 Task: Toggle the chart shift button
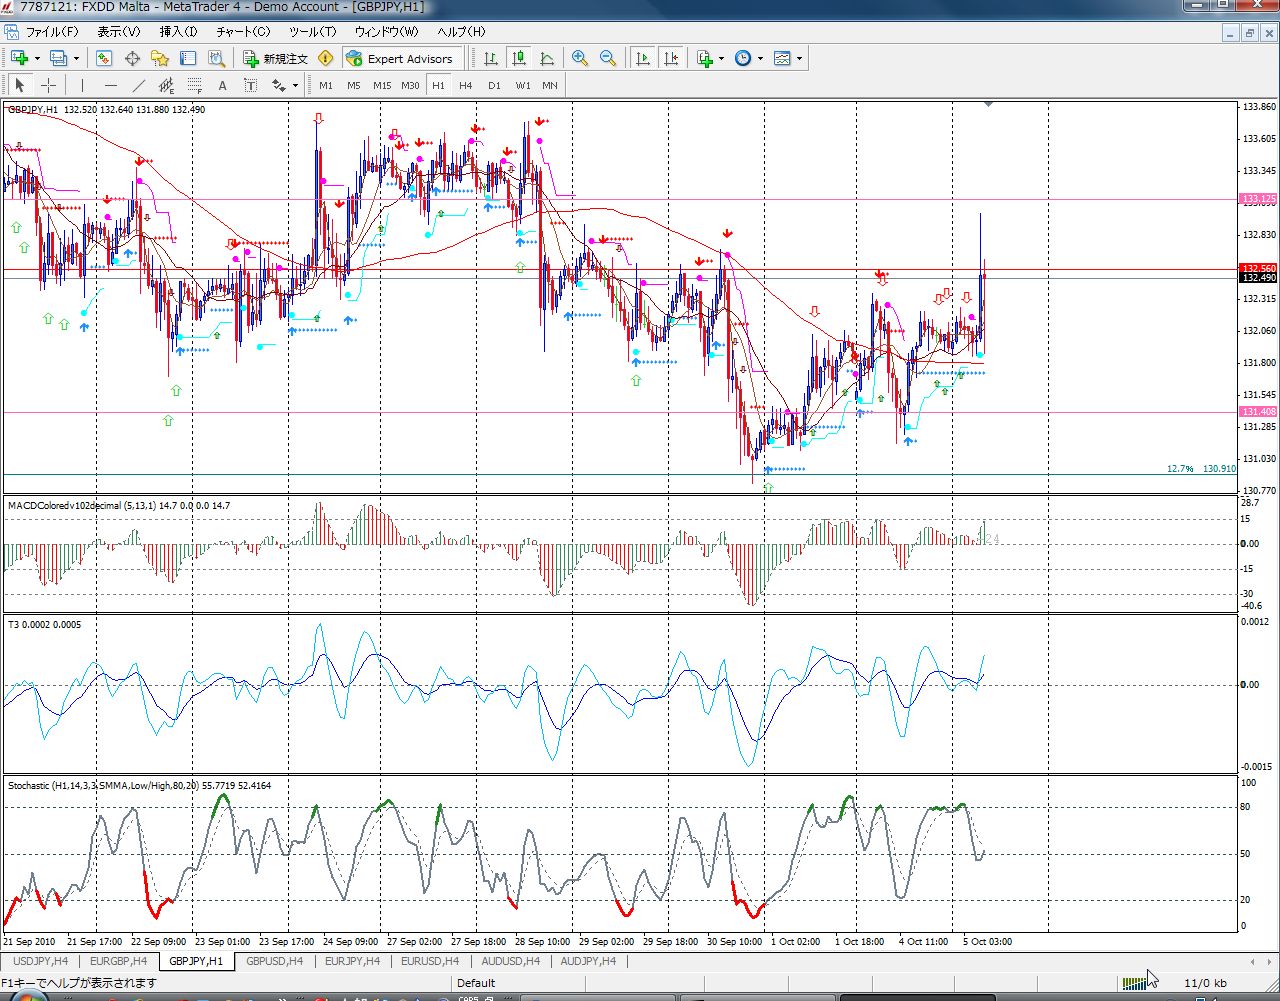pyautogui.click(x=671, y=59)
